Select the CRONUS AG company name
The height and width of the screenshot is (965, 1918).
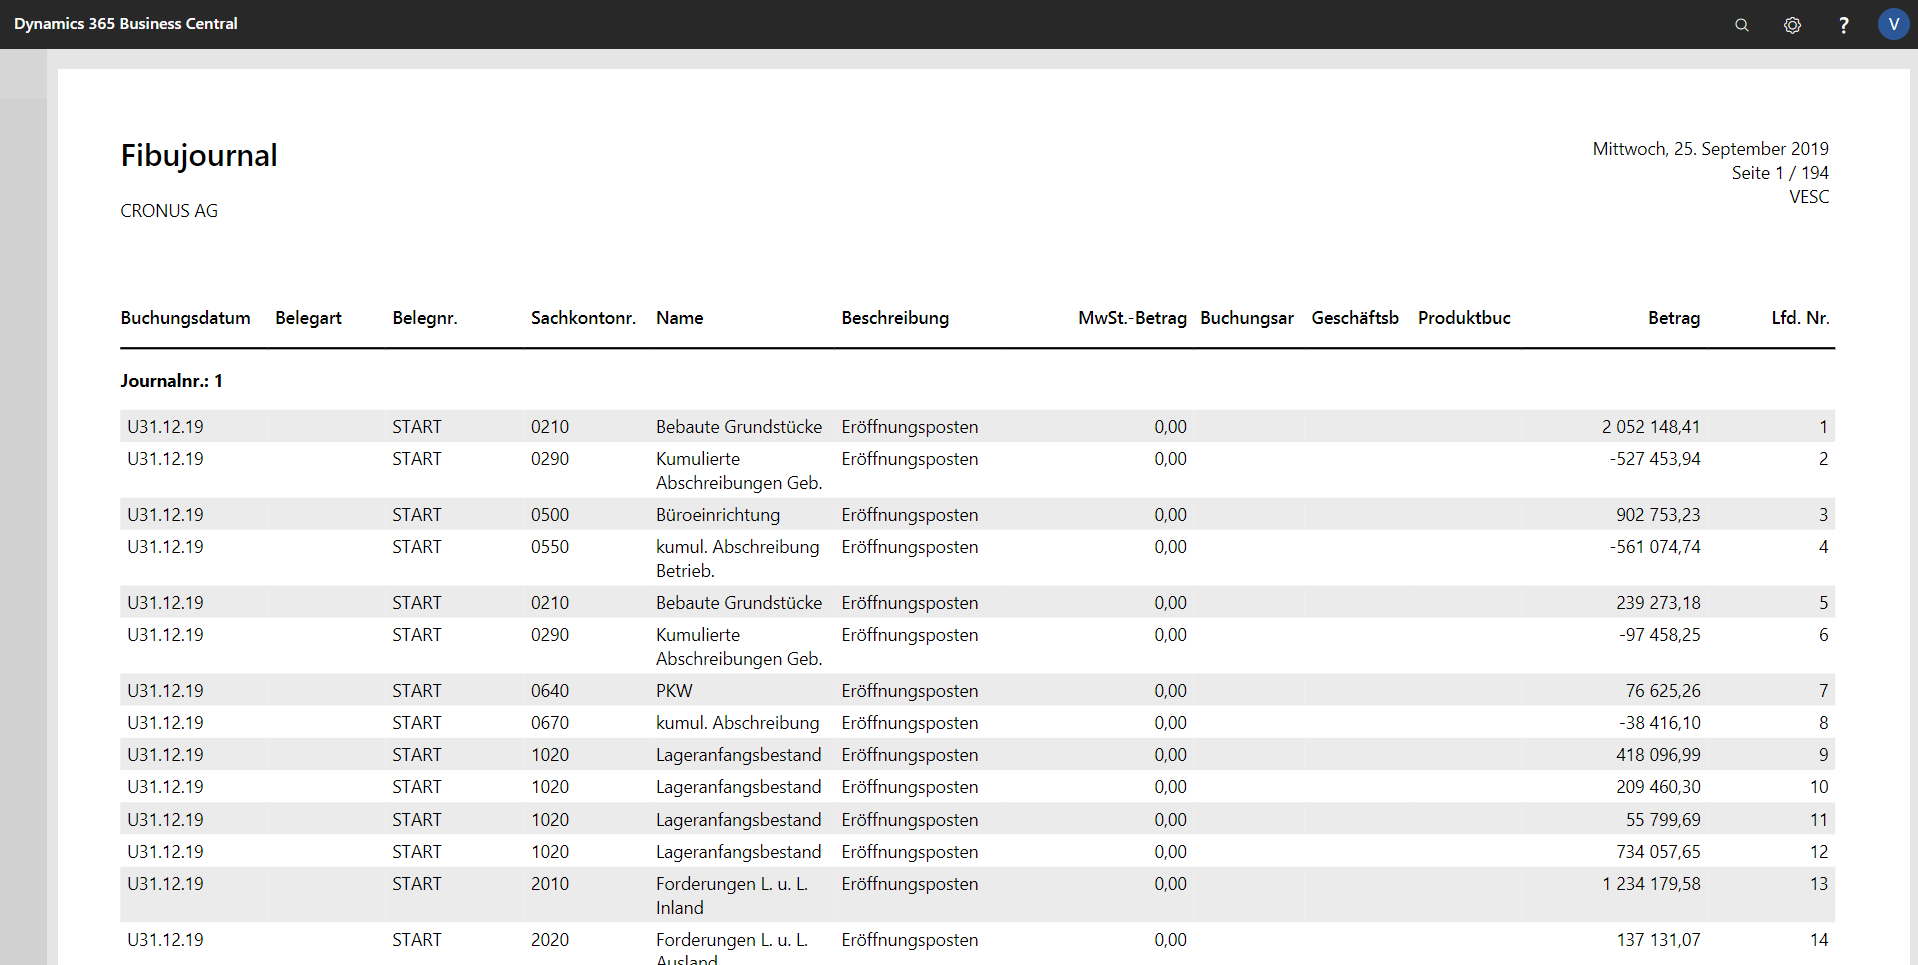169,211
